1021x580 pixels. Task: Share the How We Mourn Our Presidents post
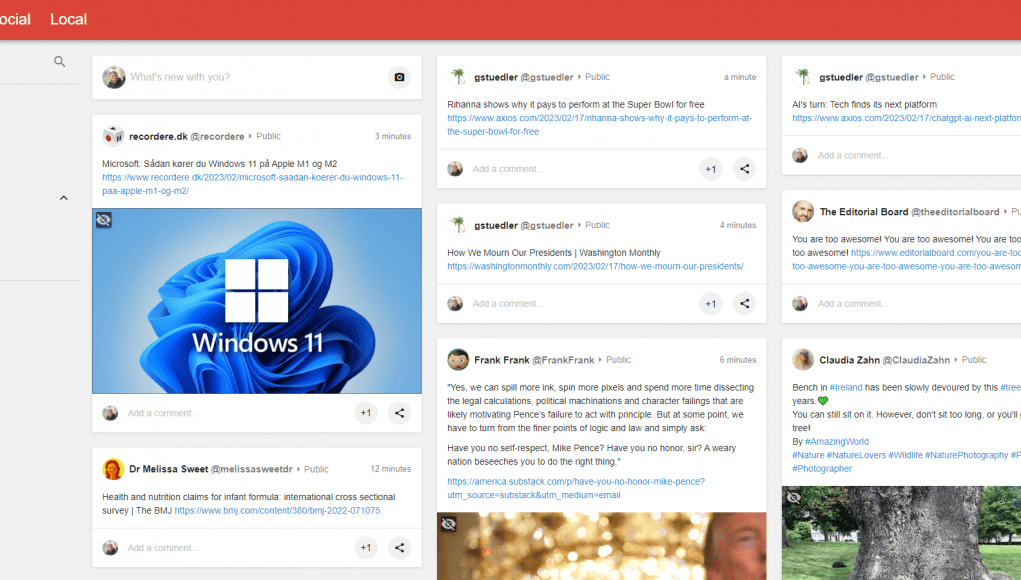(x=744, y=303)
